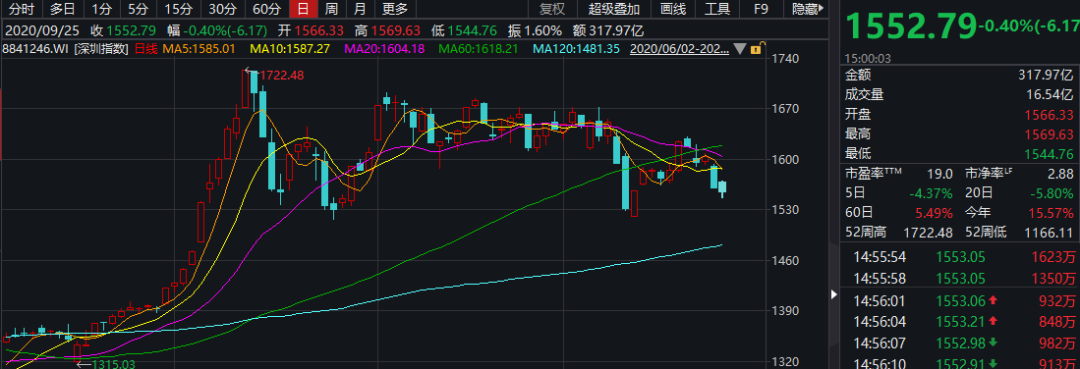Select the 14:56:04 trade row
The height and width of the screenshot is (369, 1080).
click(x=960, y=321)
